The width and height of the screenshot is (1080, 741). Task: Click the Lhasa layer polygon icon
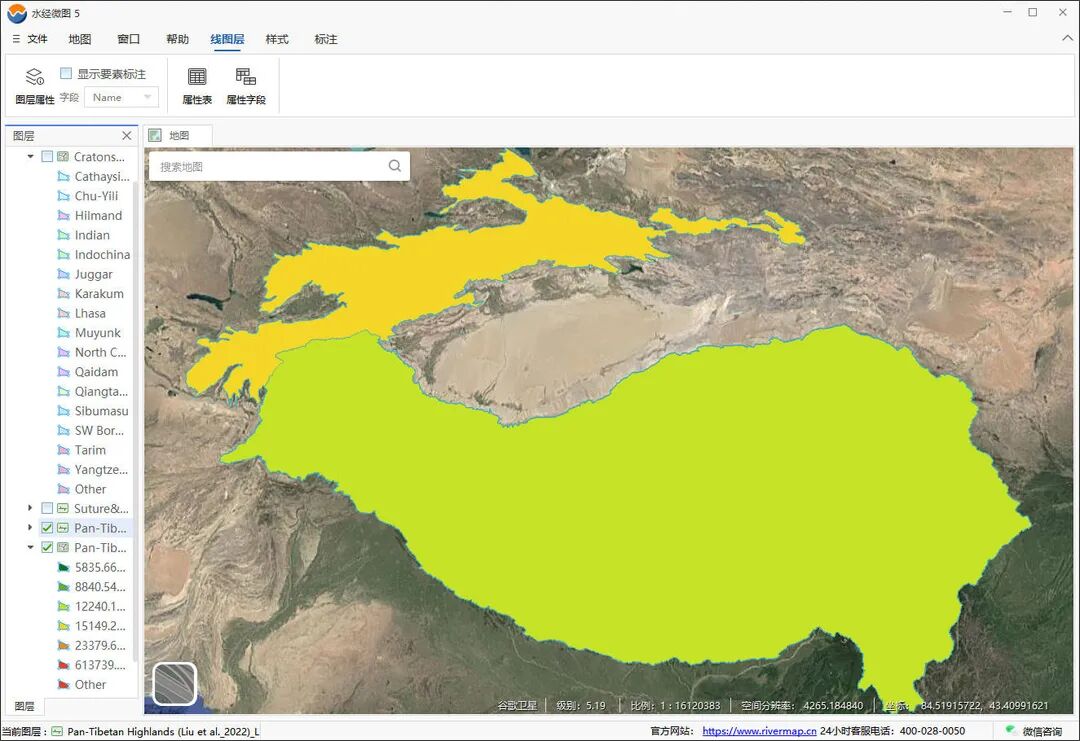63,313
